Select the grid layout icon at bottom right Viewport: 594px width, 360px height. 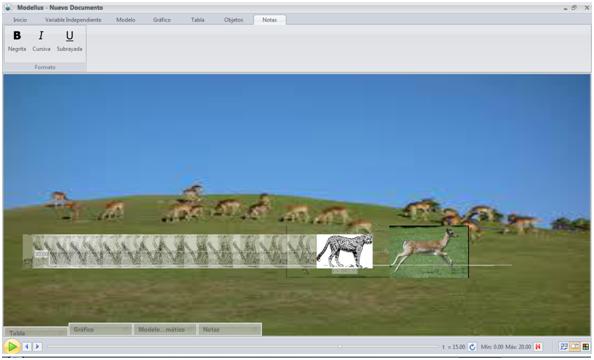(586, 347)
